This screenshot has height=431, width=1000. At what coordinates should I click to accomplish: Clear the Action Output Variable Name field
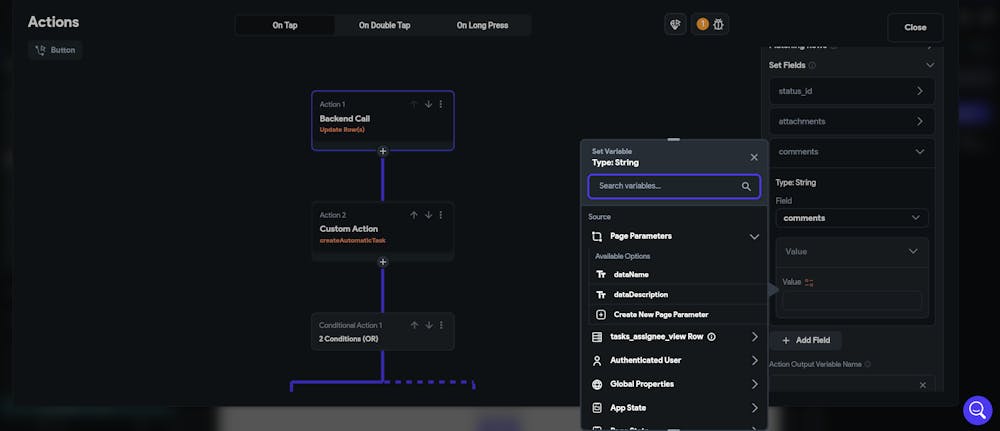pos(922,385)
